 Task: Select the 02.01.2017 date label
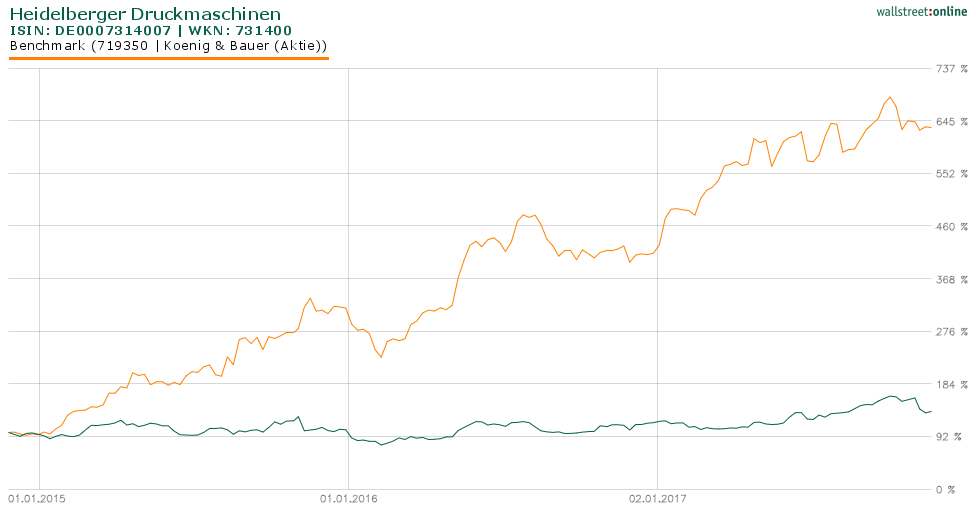pos(657,498)
